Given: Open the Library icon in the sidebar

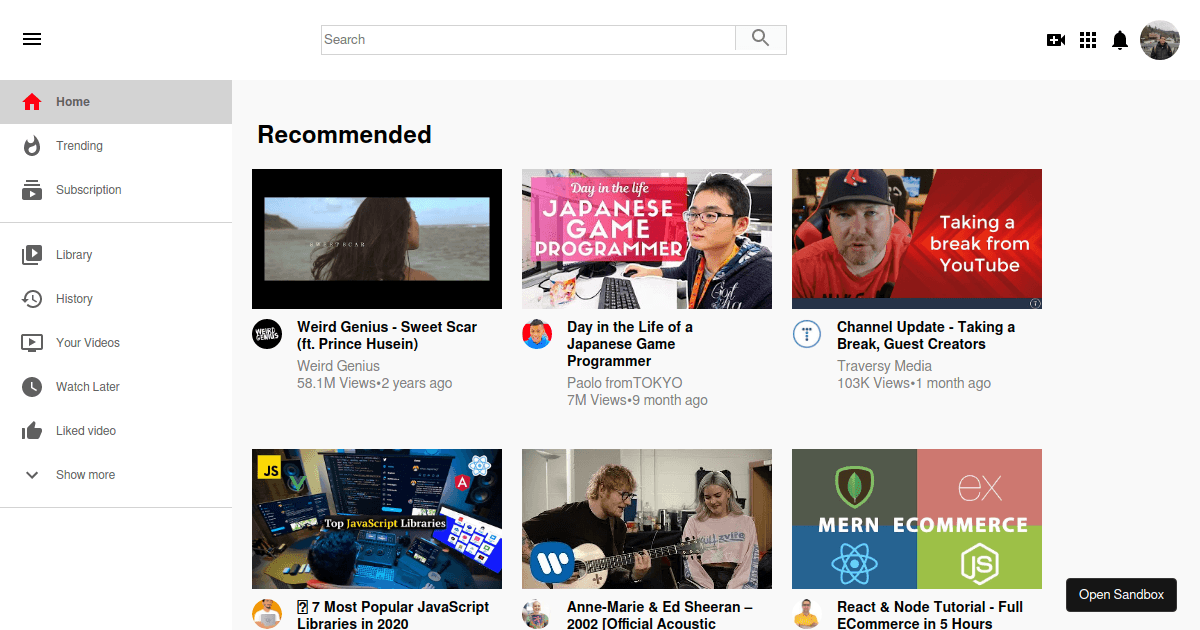Looking at the screenshot, I should (30, 254).
